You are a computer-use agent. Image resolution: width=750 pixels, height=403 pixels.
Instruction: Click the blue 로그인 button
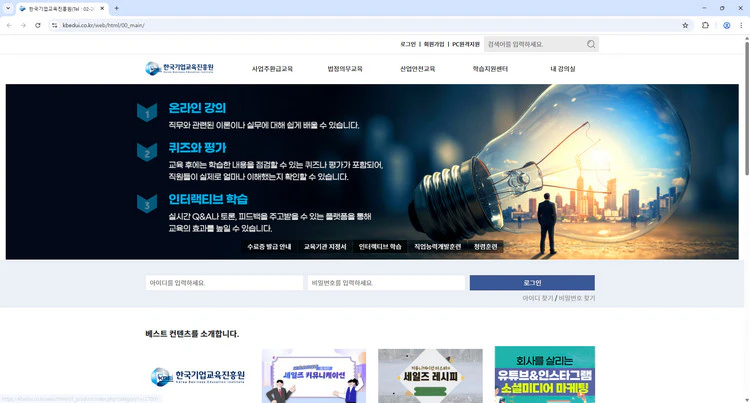click(x=532, y=283)
